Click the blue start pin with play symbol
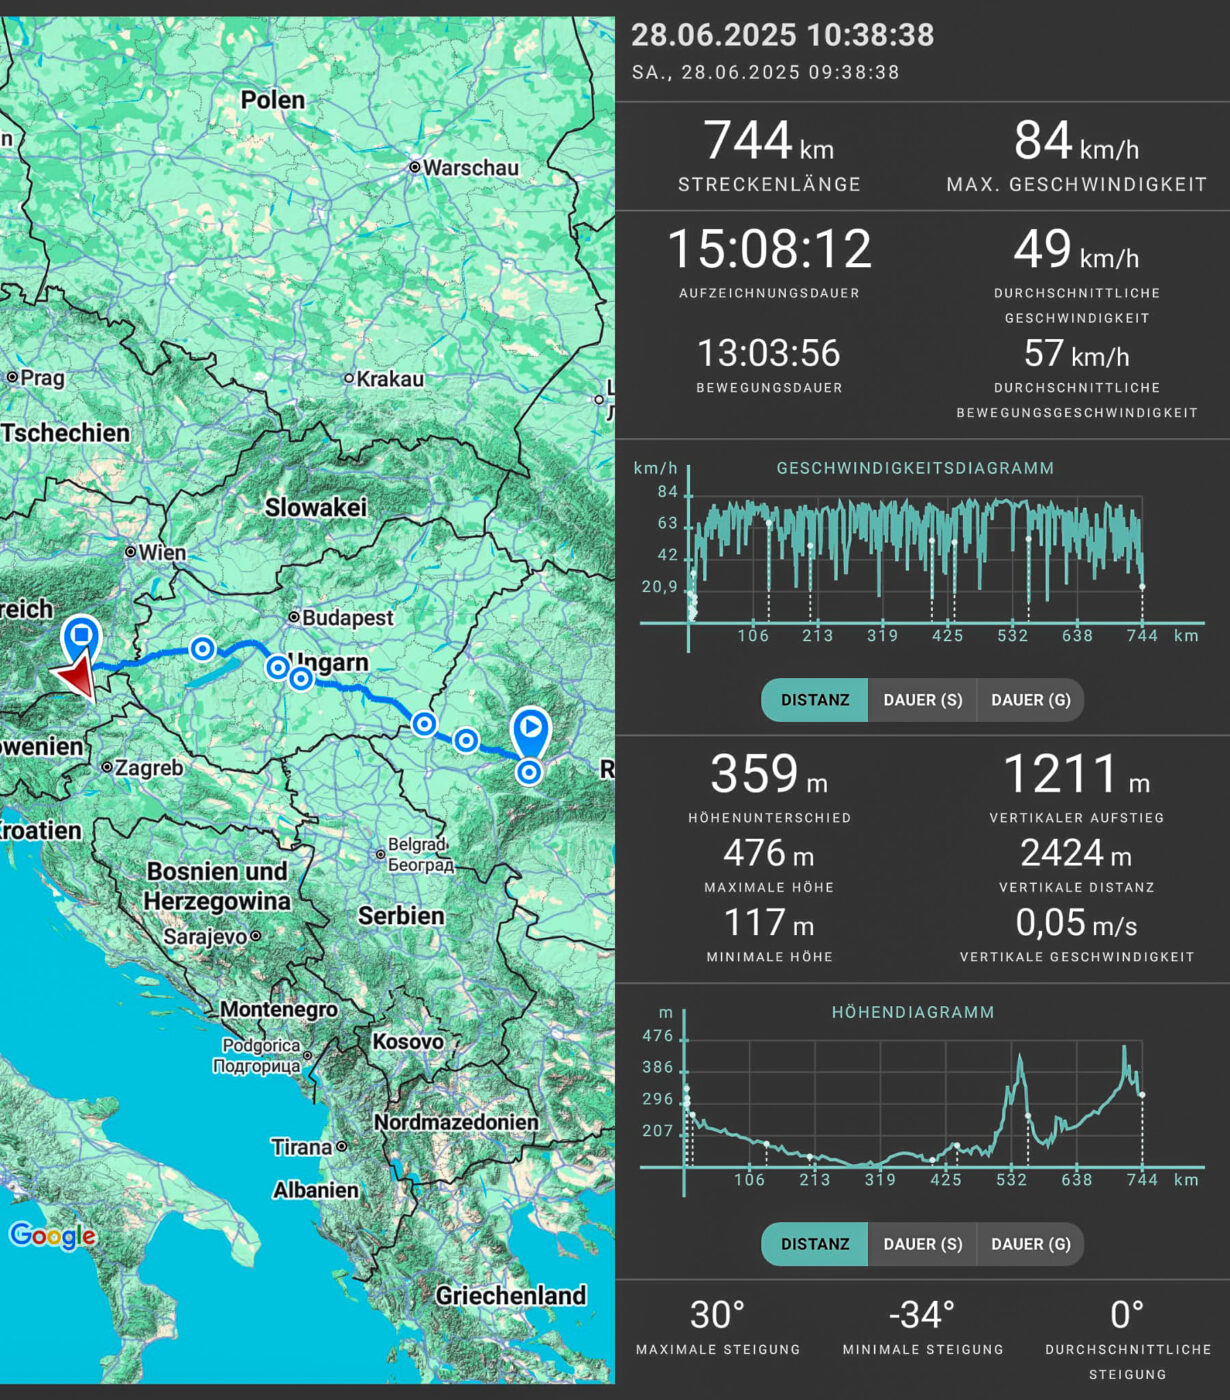This screenshot has height=1400, width=1230. click(x=530, y=729)
